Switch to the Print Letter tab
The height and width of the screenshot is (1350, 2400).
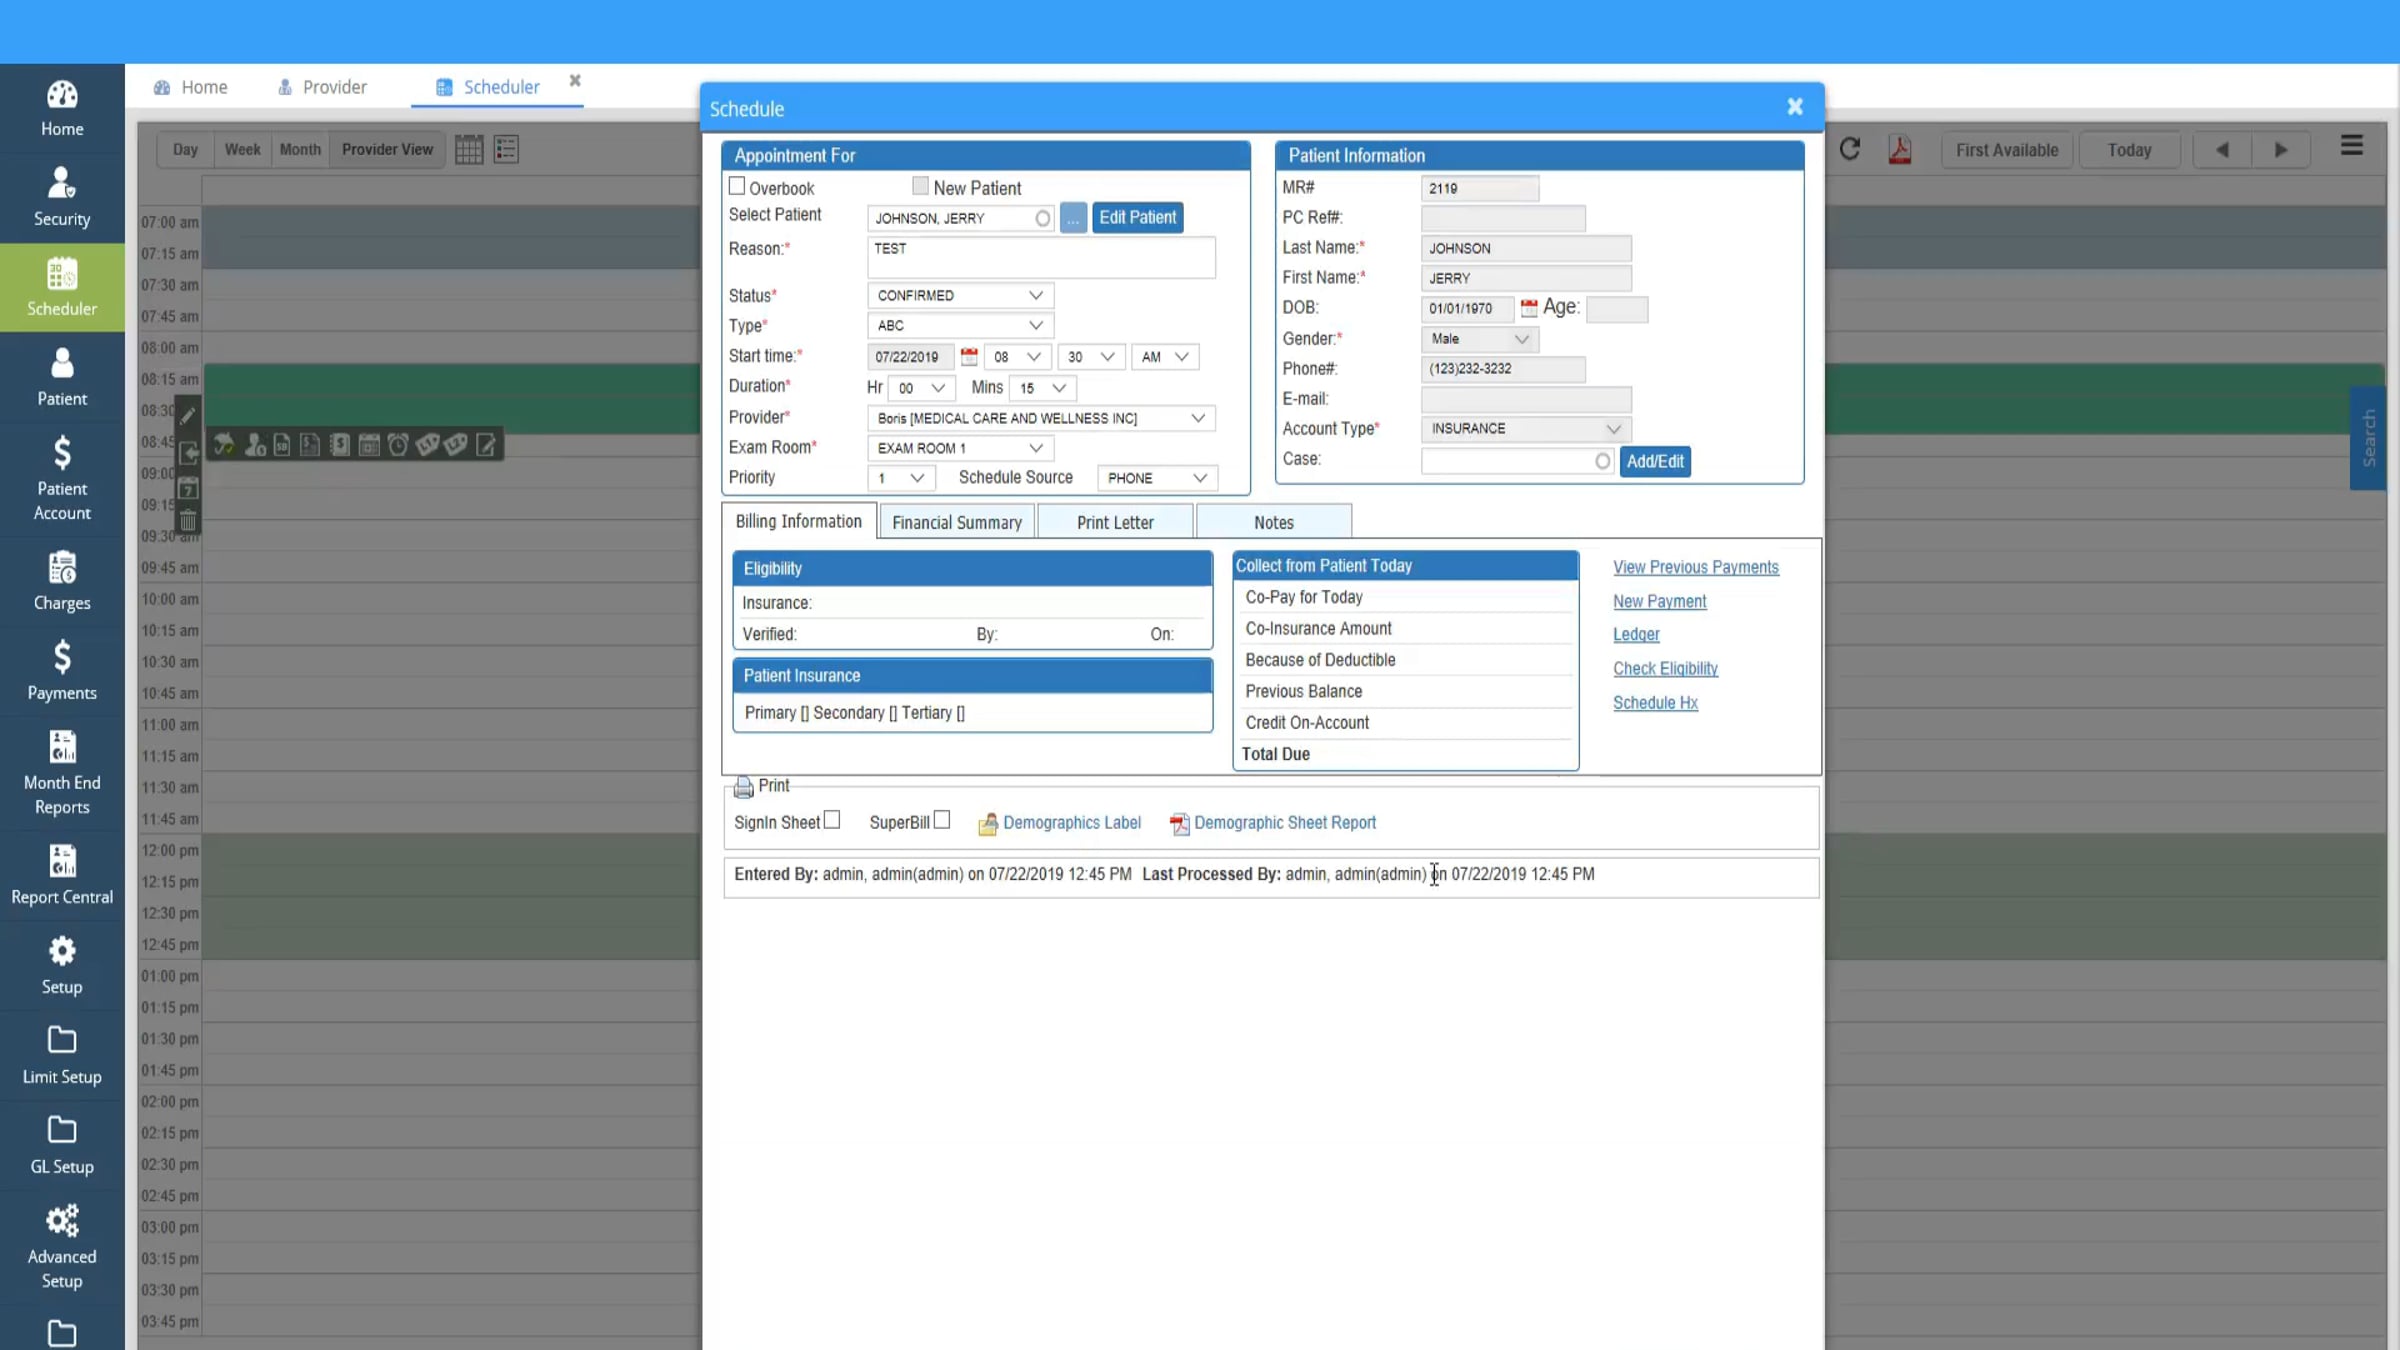(1115, 522)
